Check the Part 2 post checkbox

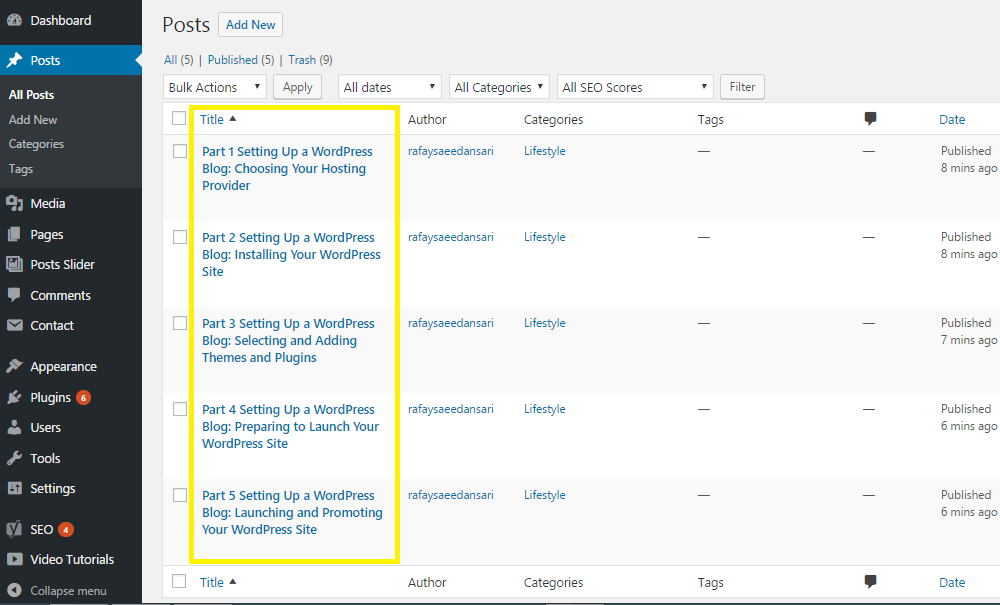[x=180, y=237]
